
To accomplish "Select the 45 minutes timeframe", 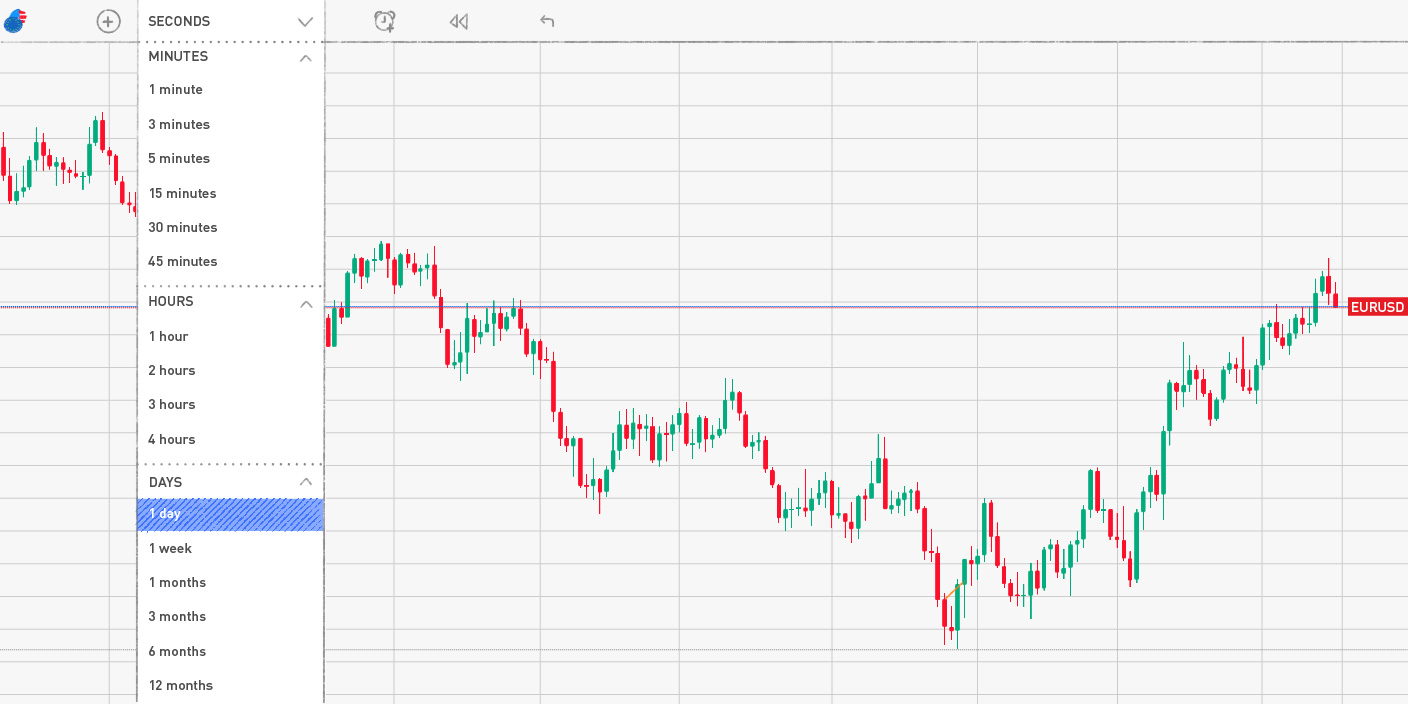I will pos(183,261).
